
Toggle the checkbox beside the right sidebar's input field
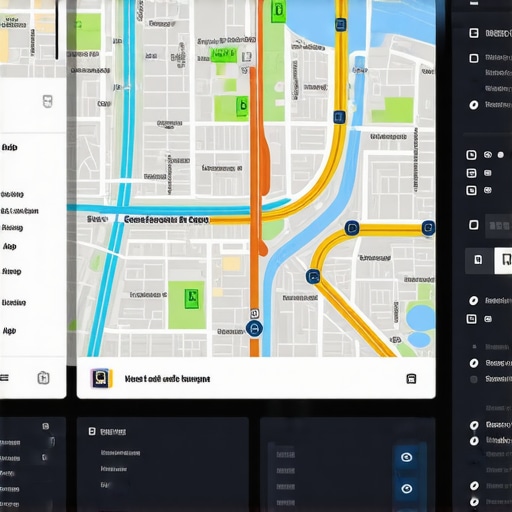coord(474,225)
